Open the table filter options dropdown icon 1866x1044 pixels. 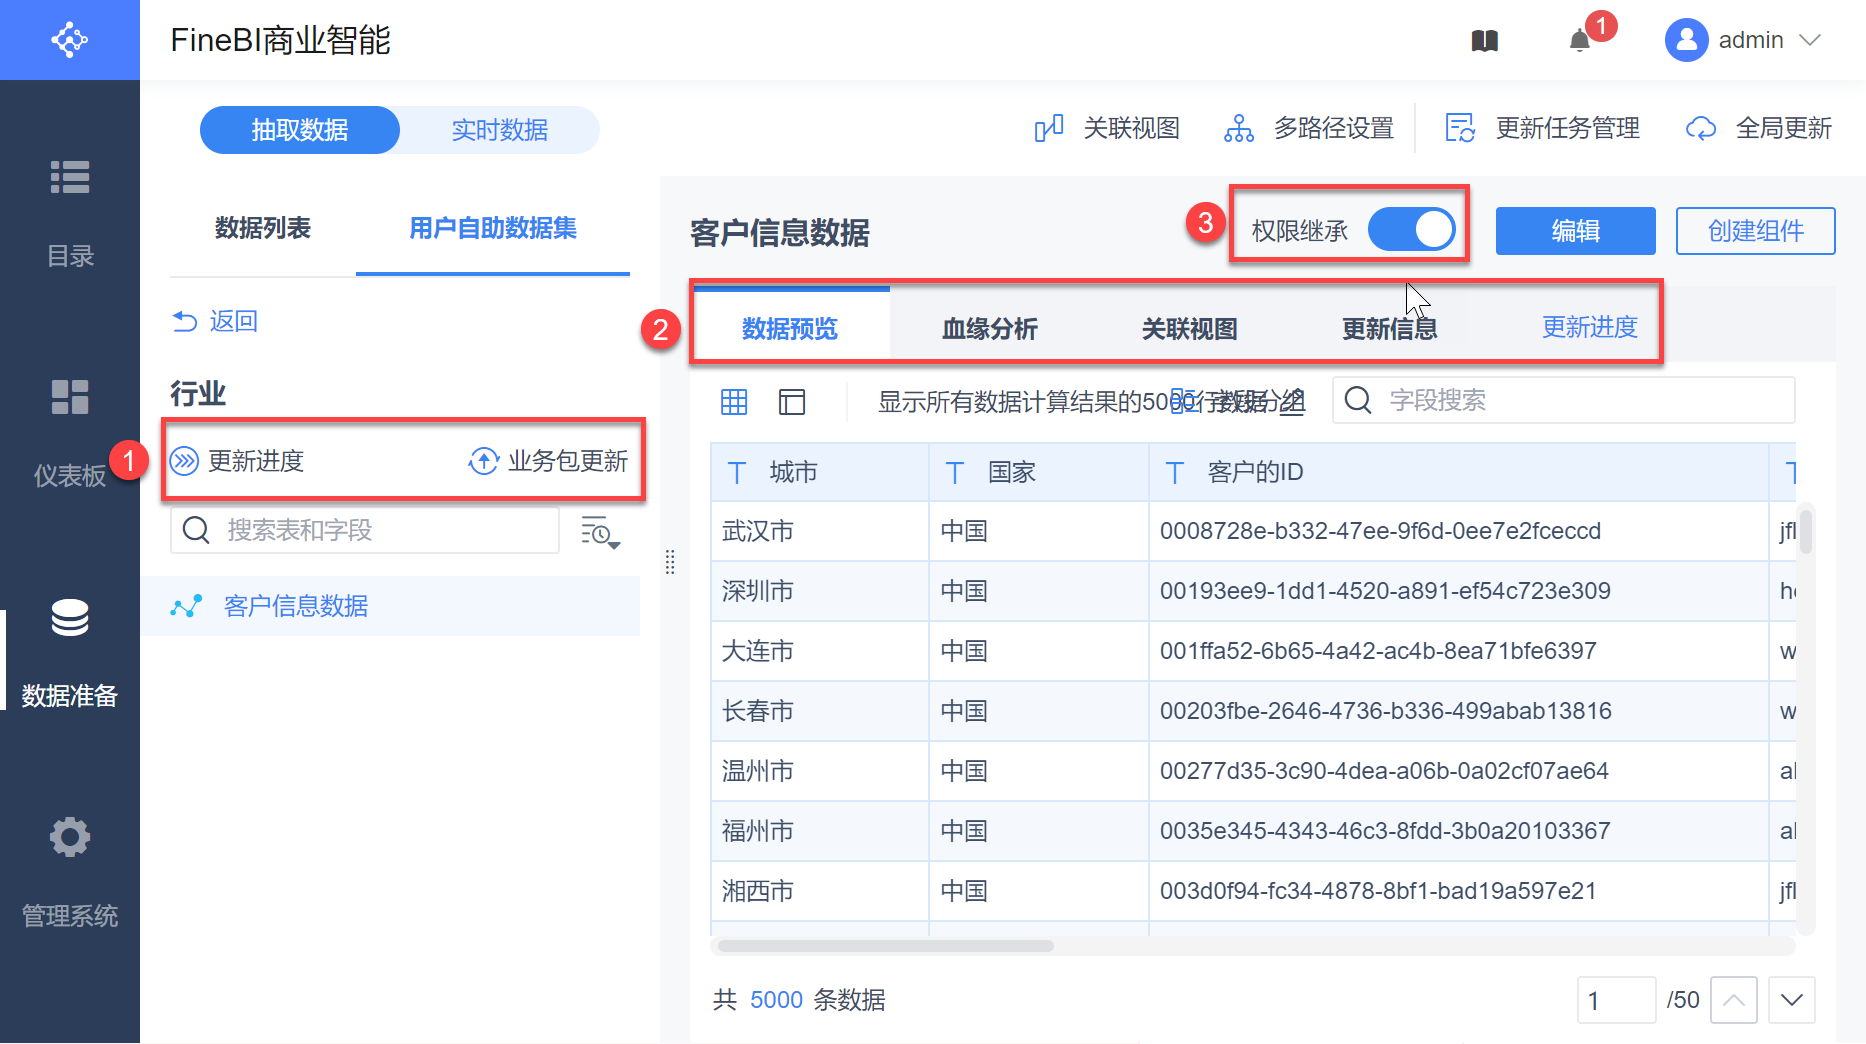pyautogui.click(x=600, y=531)
